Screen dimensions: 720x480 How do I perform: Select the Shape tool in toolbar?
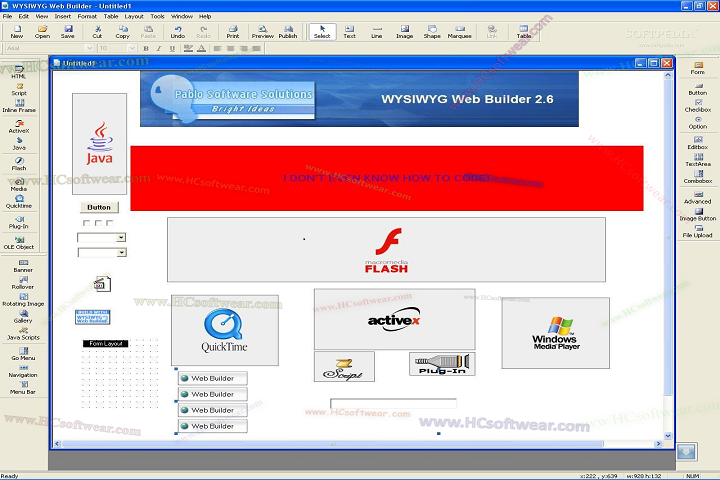(431, 31)
